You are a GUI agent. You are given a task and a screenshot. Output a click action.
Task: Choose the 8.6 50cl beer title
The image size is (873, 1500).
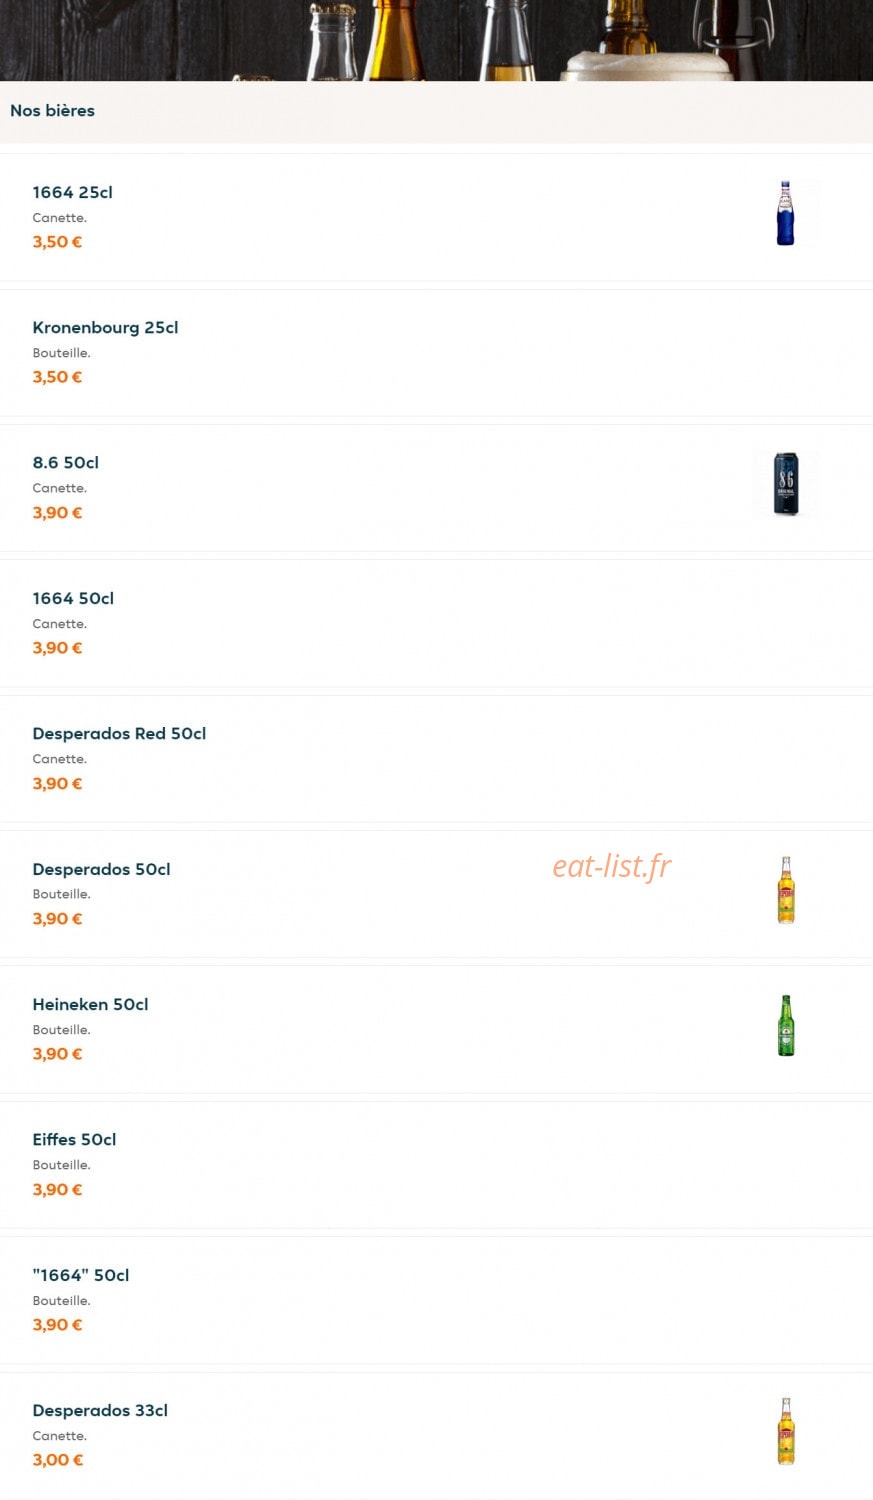coord(65,463)
